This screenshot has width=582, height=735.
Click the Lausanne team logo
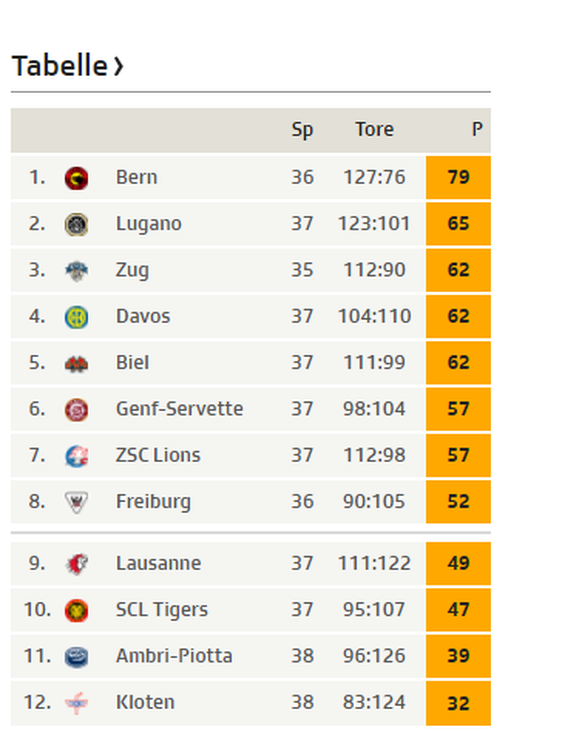(76, 564)
